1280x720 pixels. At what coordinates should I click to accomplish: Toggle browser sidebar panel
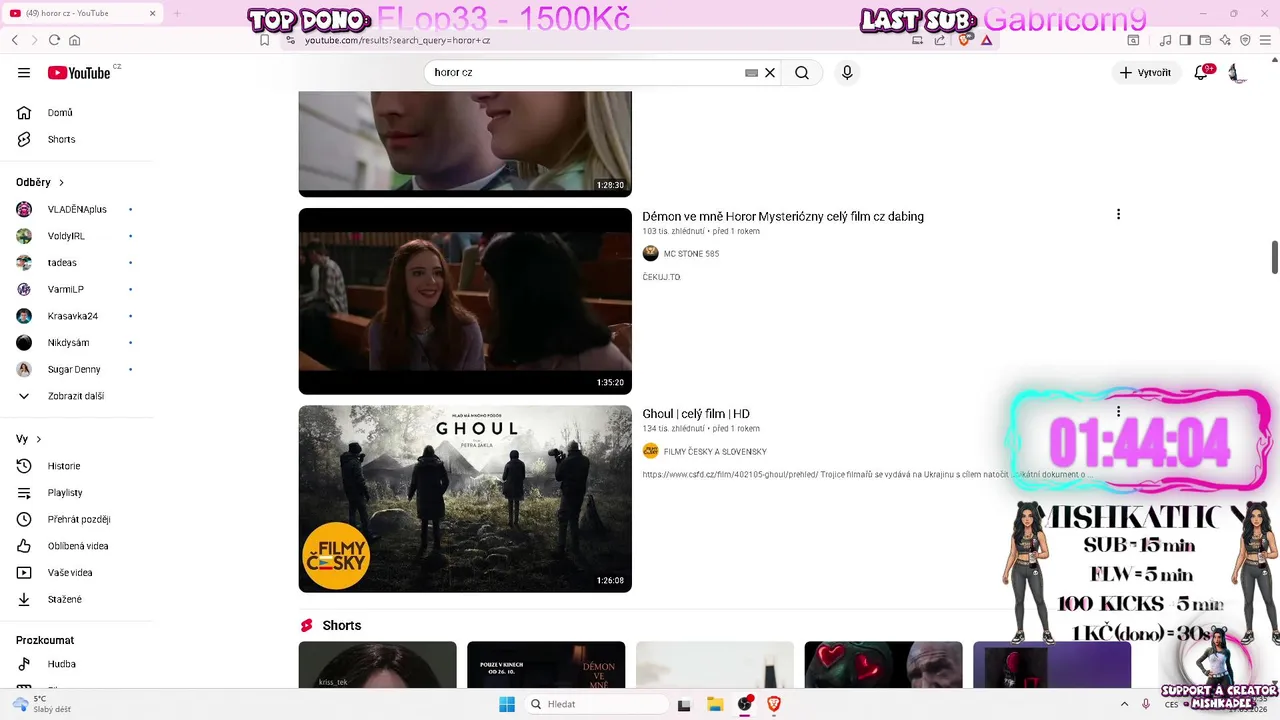(x=1185, y=40)
